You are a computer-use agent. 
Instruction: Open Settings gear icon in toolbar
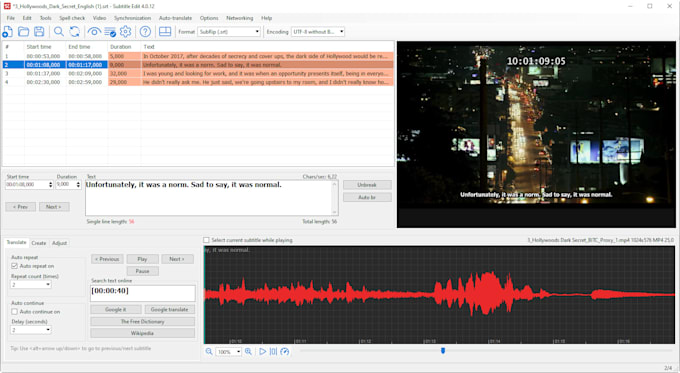coord(125,32)
